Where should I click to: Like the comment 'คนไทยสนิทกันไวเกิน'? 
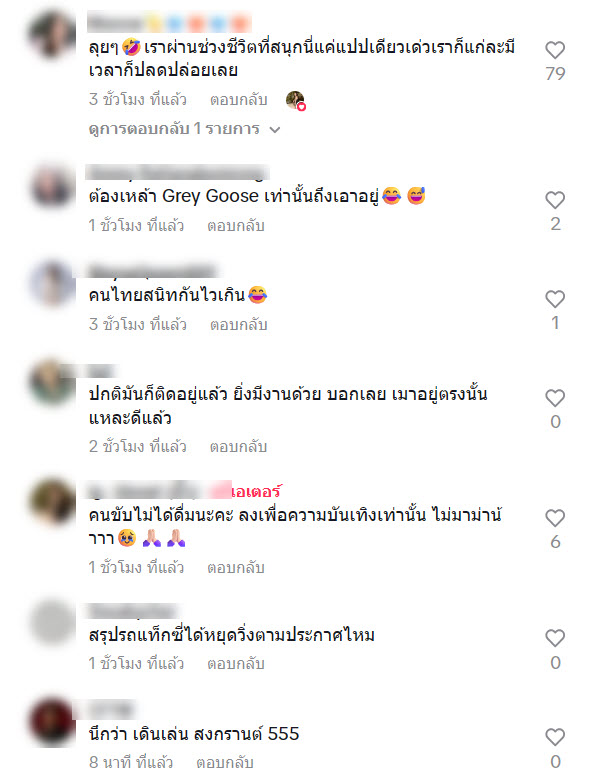click(x=555, y=299)
